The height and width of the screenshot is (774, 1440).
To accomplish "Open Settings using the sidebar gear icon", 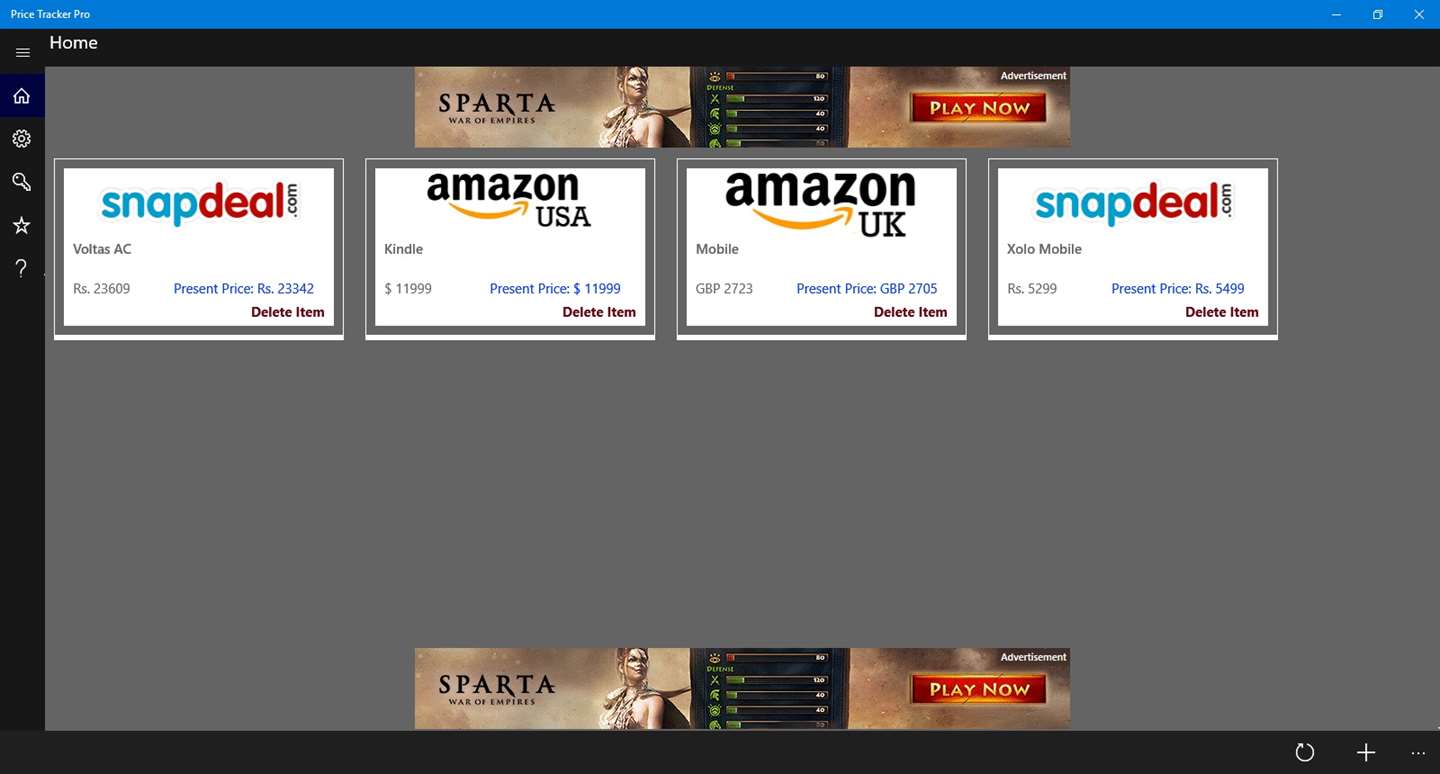I will click(x=22, y=139).
